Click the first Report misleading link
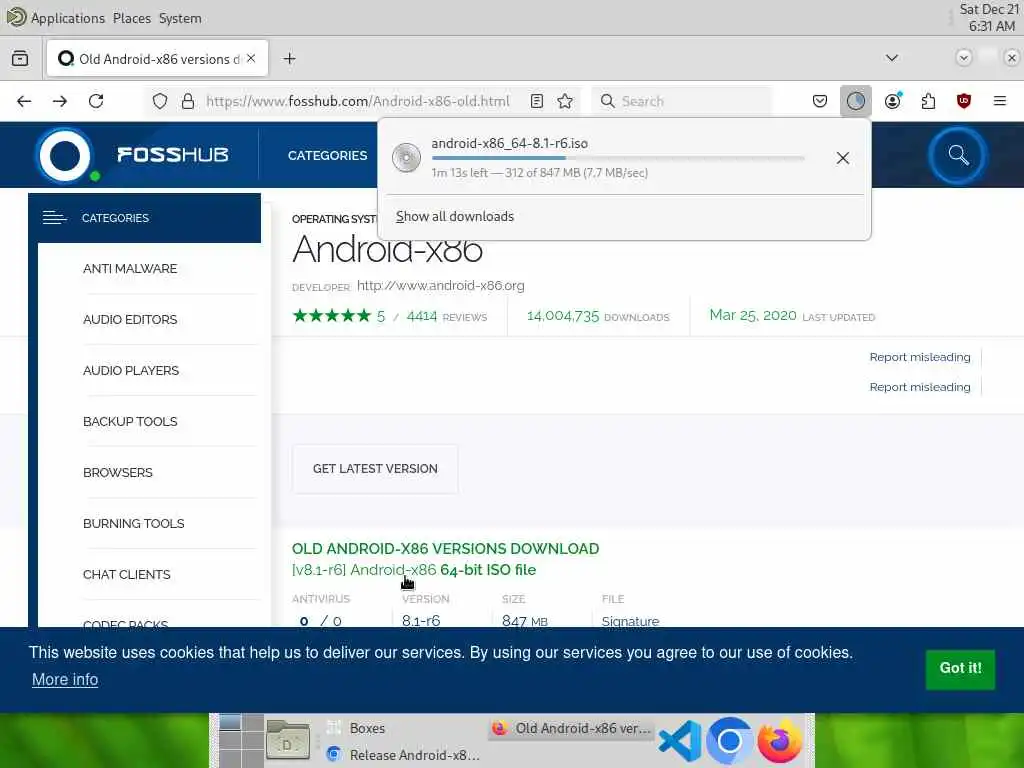1024x768 pixels. pyautogui.click(x=920, y=357)
